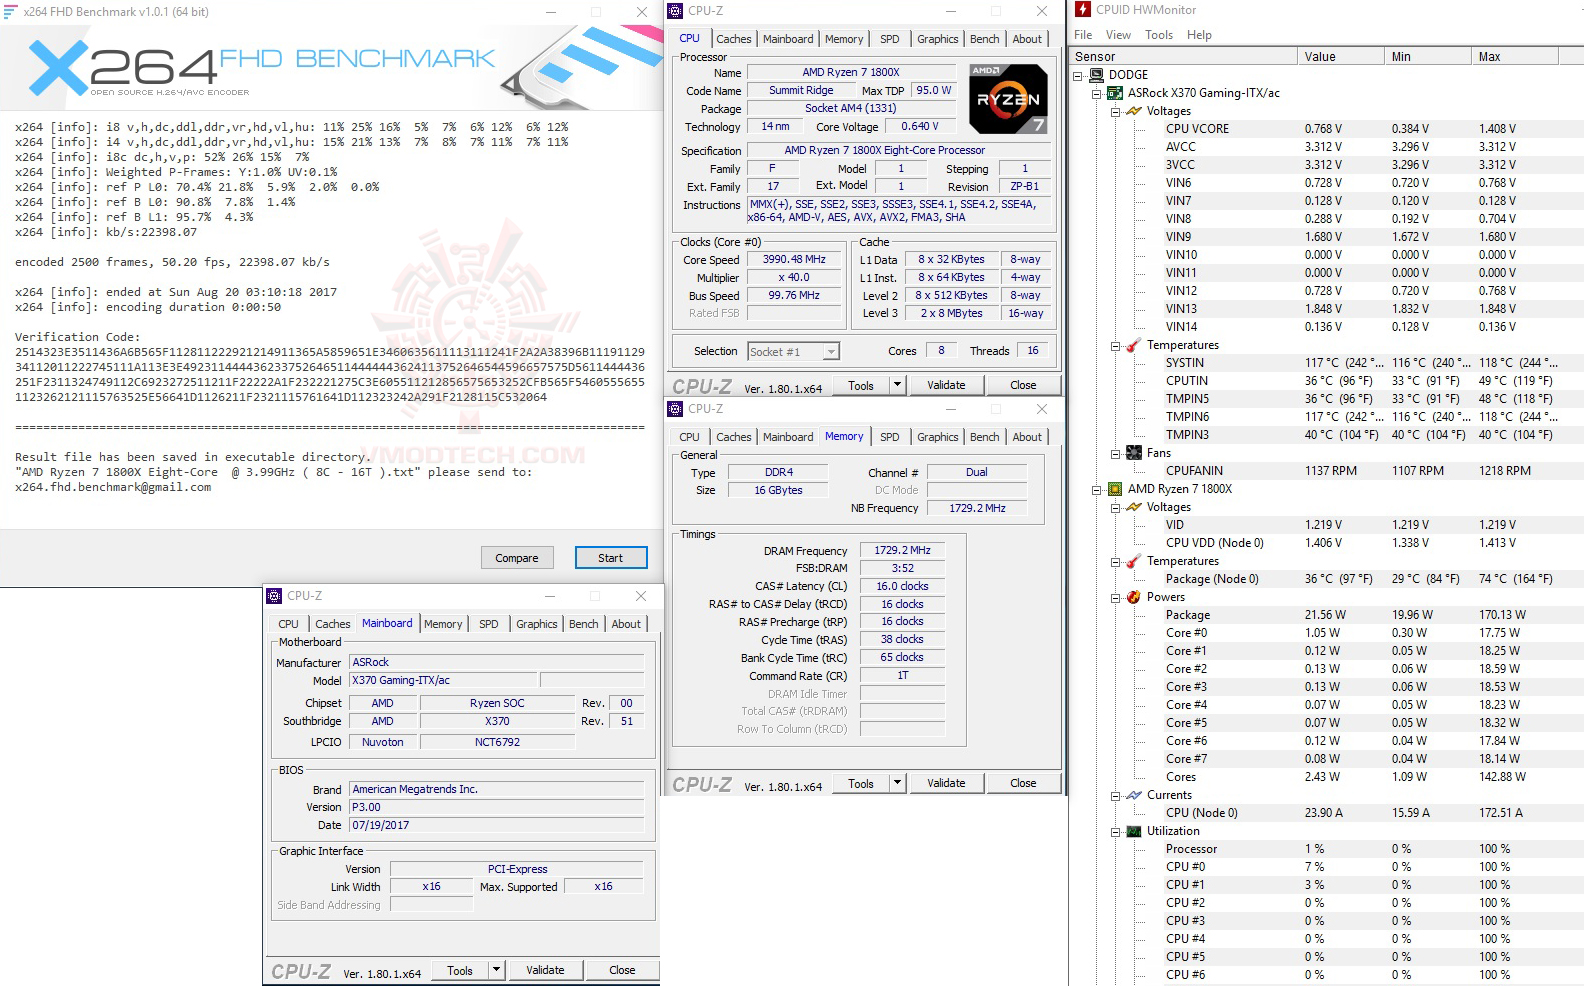
Task: Collapse the ASRock X370 Gaming-ITX/ac node
Action: 1097,94
